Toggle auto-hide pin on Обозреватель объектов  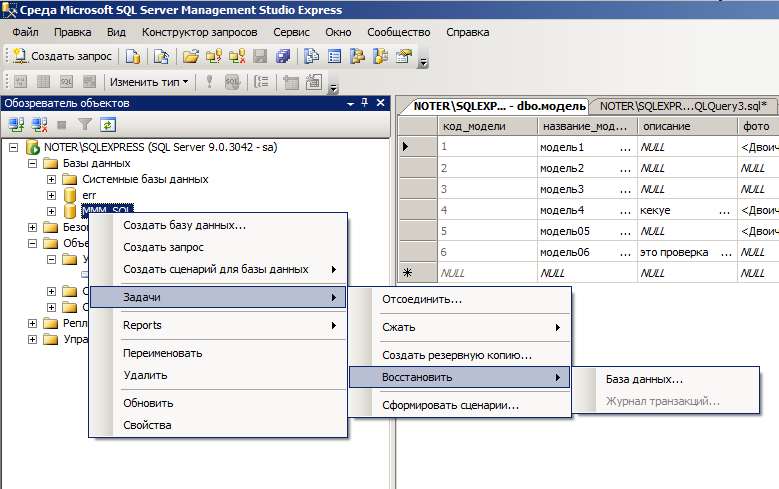(x=365, y=102)
